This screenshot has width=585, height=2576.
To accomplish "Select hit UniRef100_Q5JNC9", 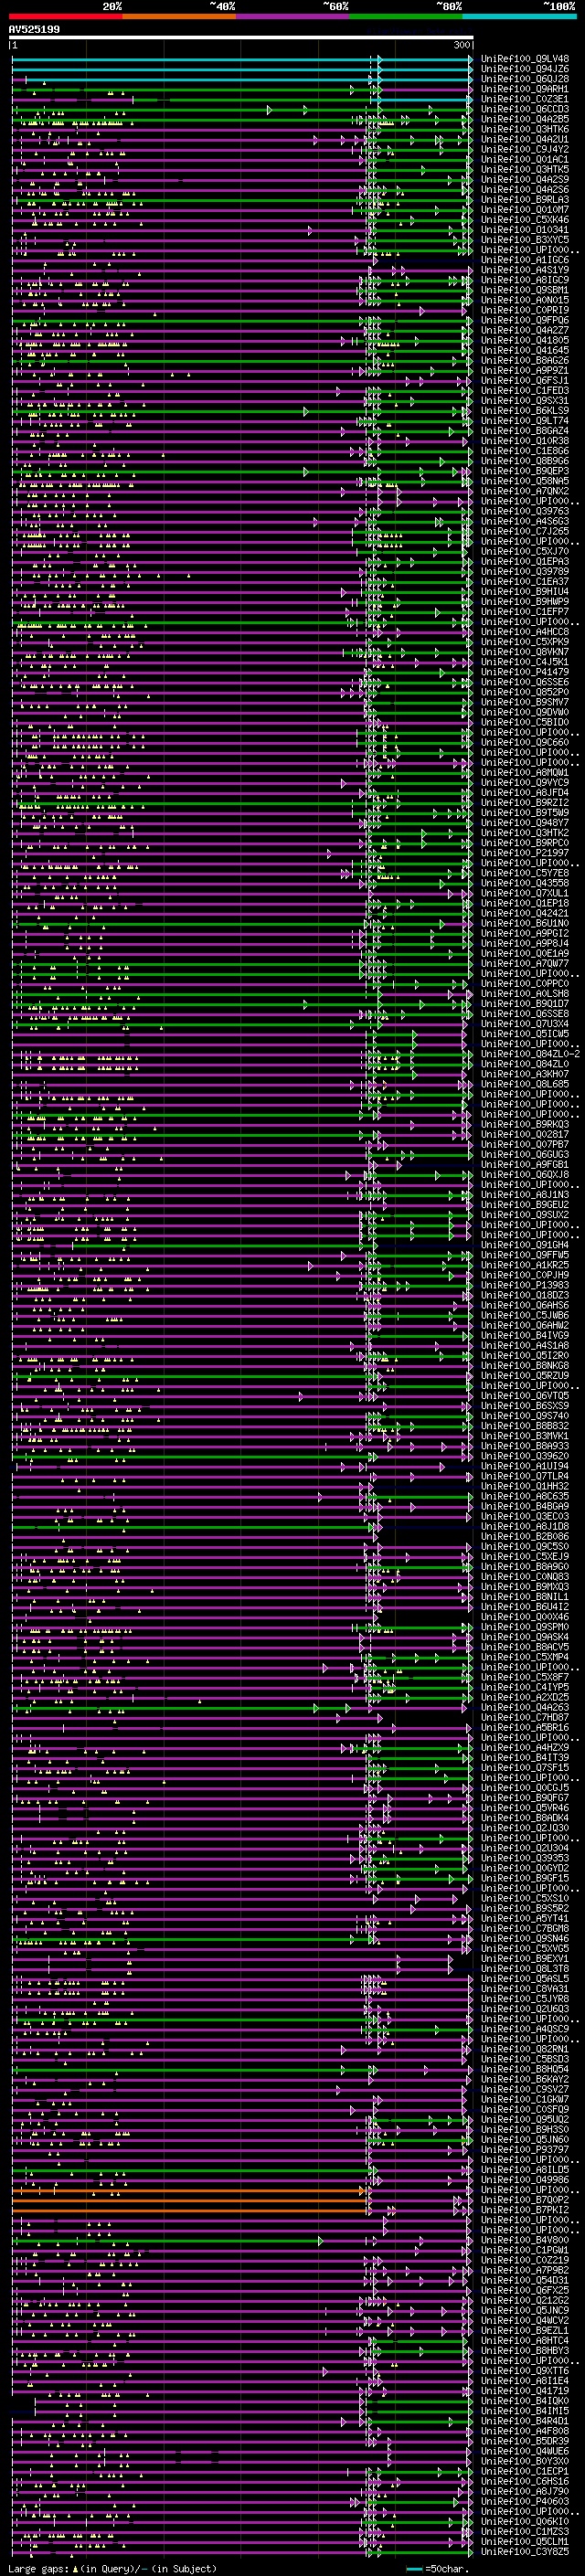I will coord(525,2311).
